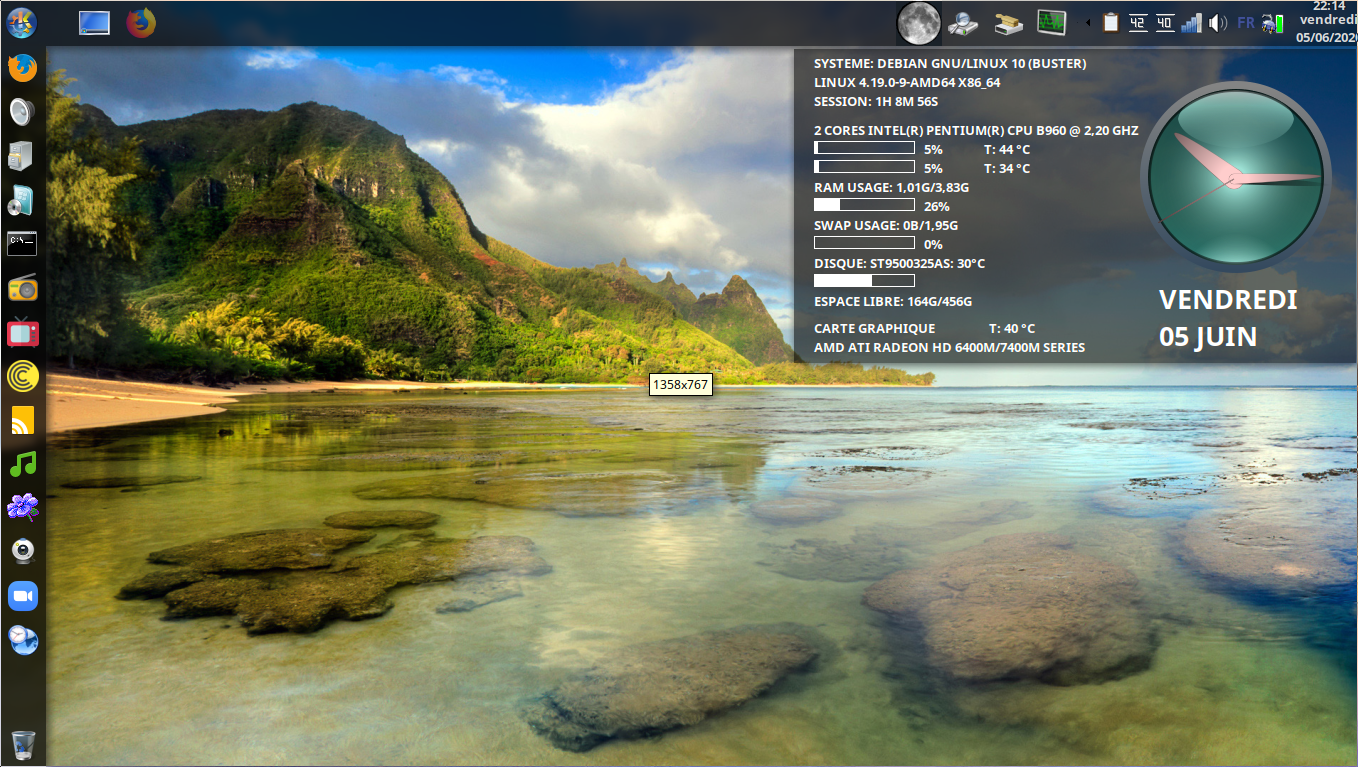Launch the orange radio application

click(x=22, y=289)
